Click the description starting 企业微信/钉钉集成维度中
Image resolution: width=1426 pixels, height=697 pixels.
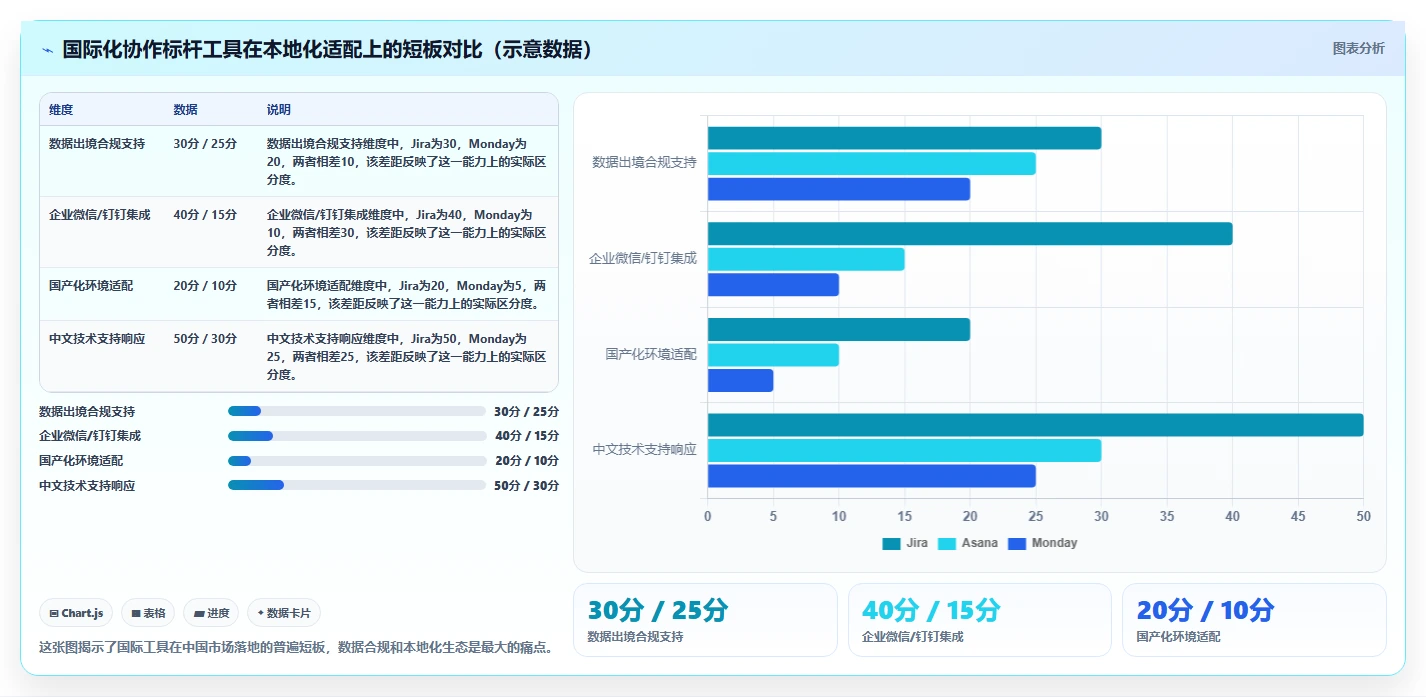[x=406, y=233]
